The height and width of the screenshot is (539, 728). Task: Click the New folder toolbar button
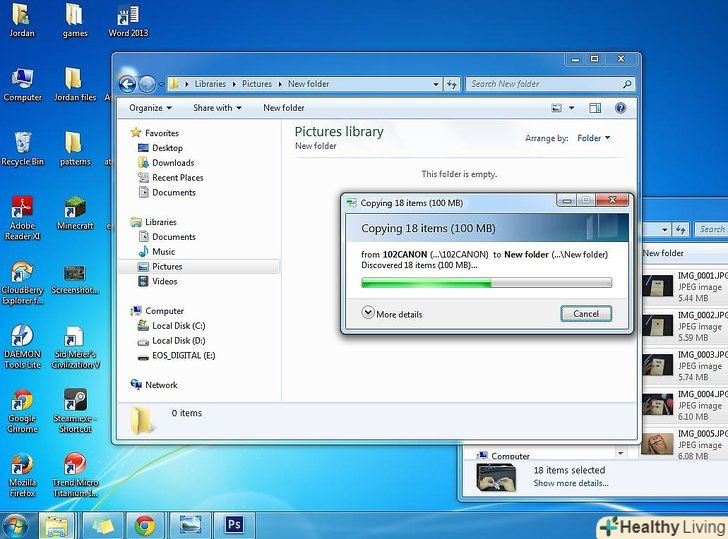coord(284,108)
